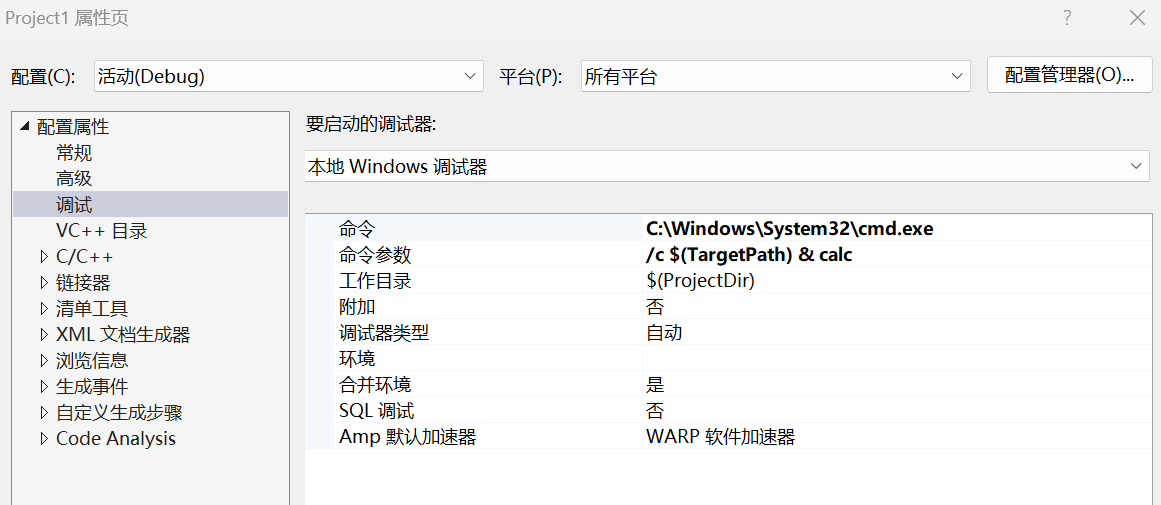Select the Amp 默认加速器 property row
This screenshot has width=1161, height=505.
[x=407, y=437]
